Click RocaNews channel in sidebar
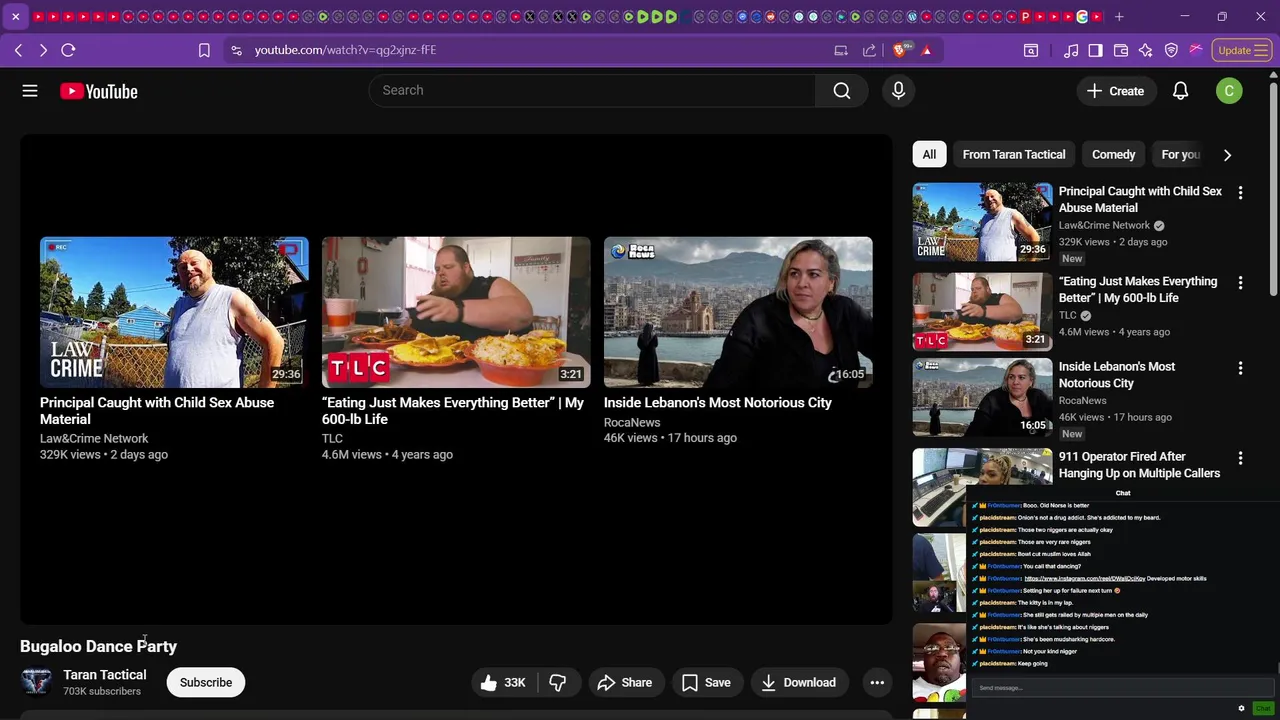The height and width of the screenshot is (720, 1280). pyautogui.click(x=1083, y=401)
